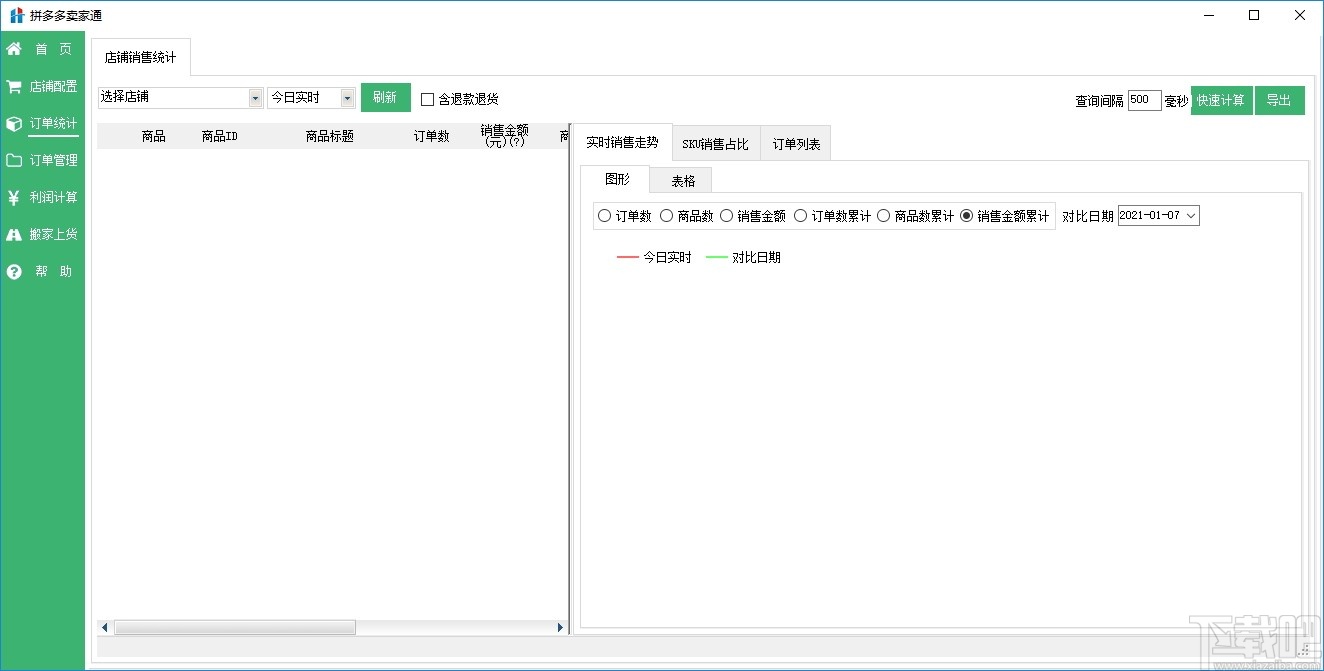Enable the 含退款退货 checkbox
This screenshot has width=1324, height=671.
(x=428, y=98)
